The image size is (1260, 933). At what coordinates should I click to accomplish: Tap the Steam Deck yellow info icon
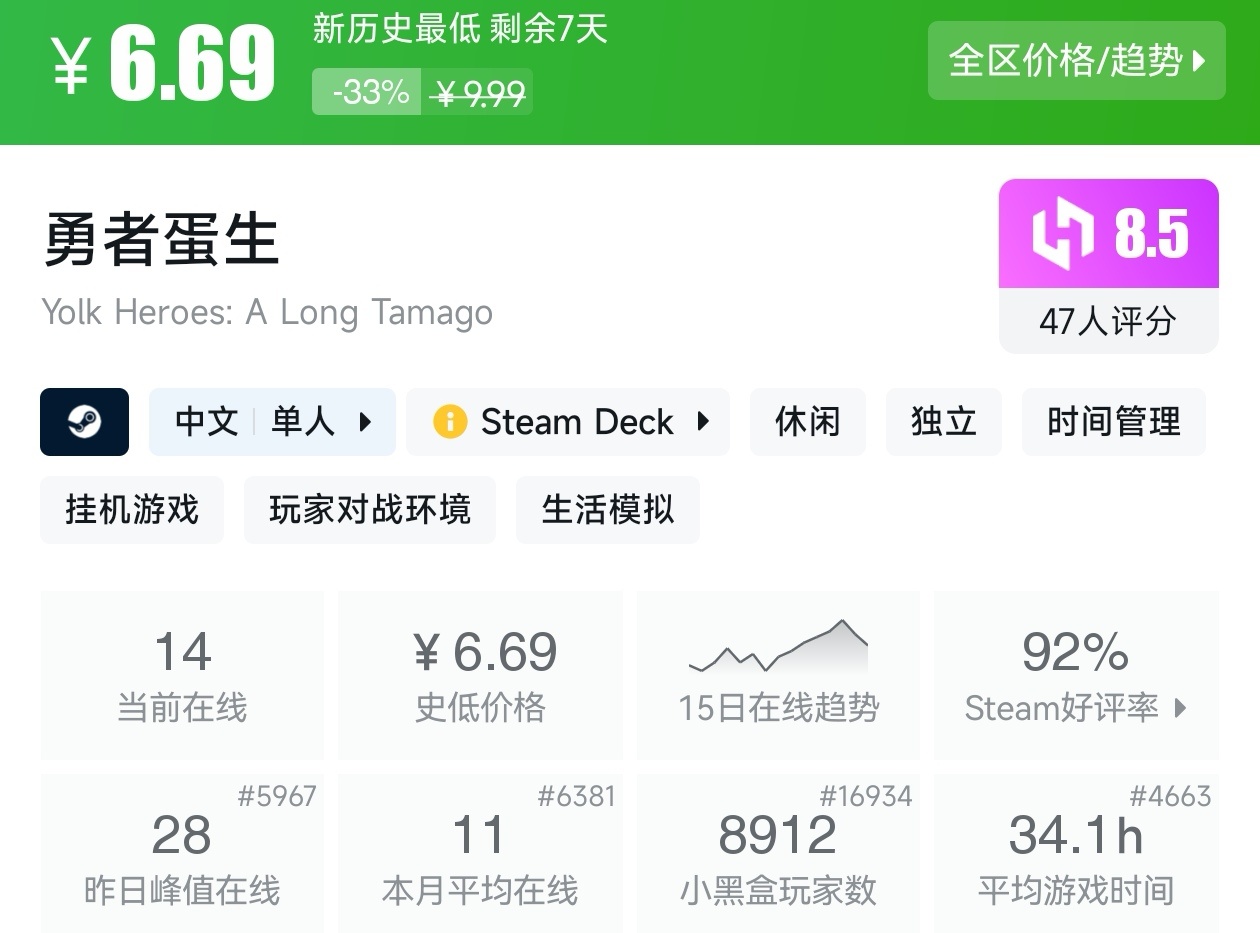(x=449, y=422)
